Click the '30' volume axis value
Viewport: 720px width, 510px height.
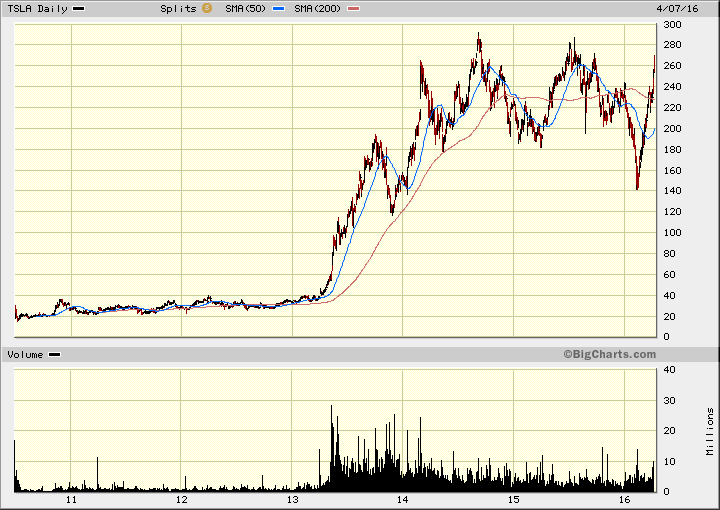669,400
